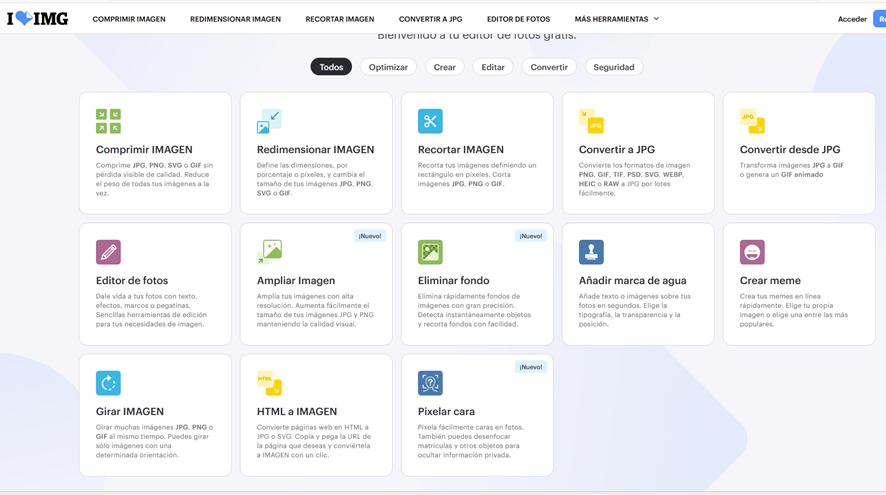Open REDIMENSIONAR IMAGEN in the top navigation
The width and height of the screenshot is (886, 495).
pyautogui.click(x=235, y=19)
